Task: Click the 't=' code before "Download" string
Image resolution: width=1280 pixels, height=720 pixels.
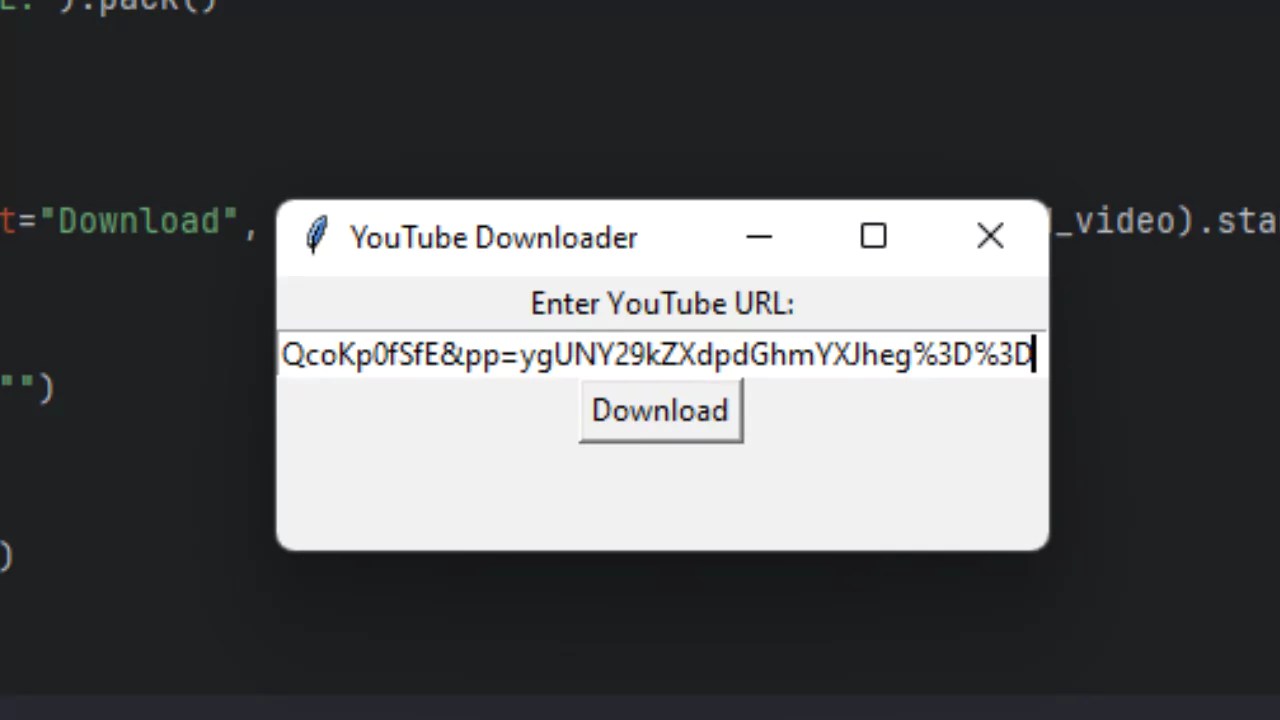Action: pyautogui.click(x=19, y=221)
